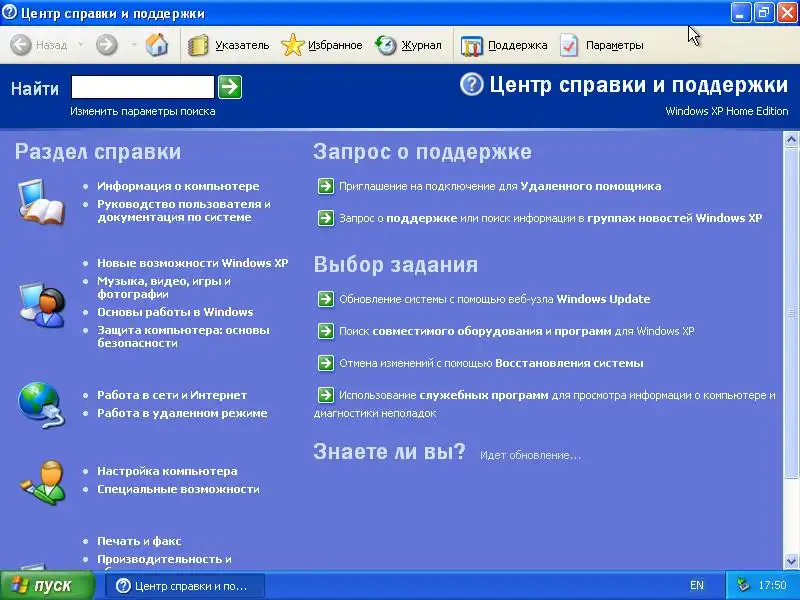
Task: Click the green search go arrow button
Action: click(230, 87)
